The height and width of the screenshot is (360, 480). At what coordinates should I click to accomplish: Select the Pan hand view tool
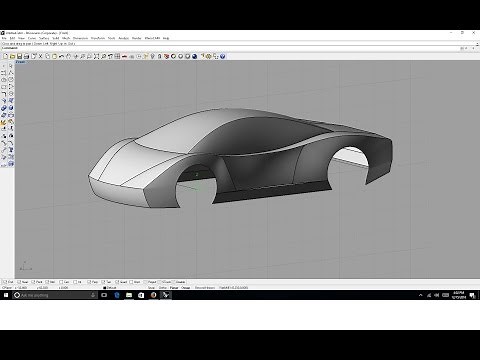(69, 56)
